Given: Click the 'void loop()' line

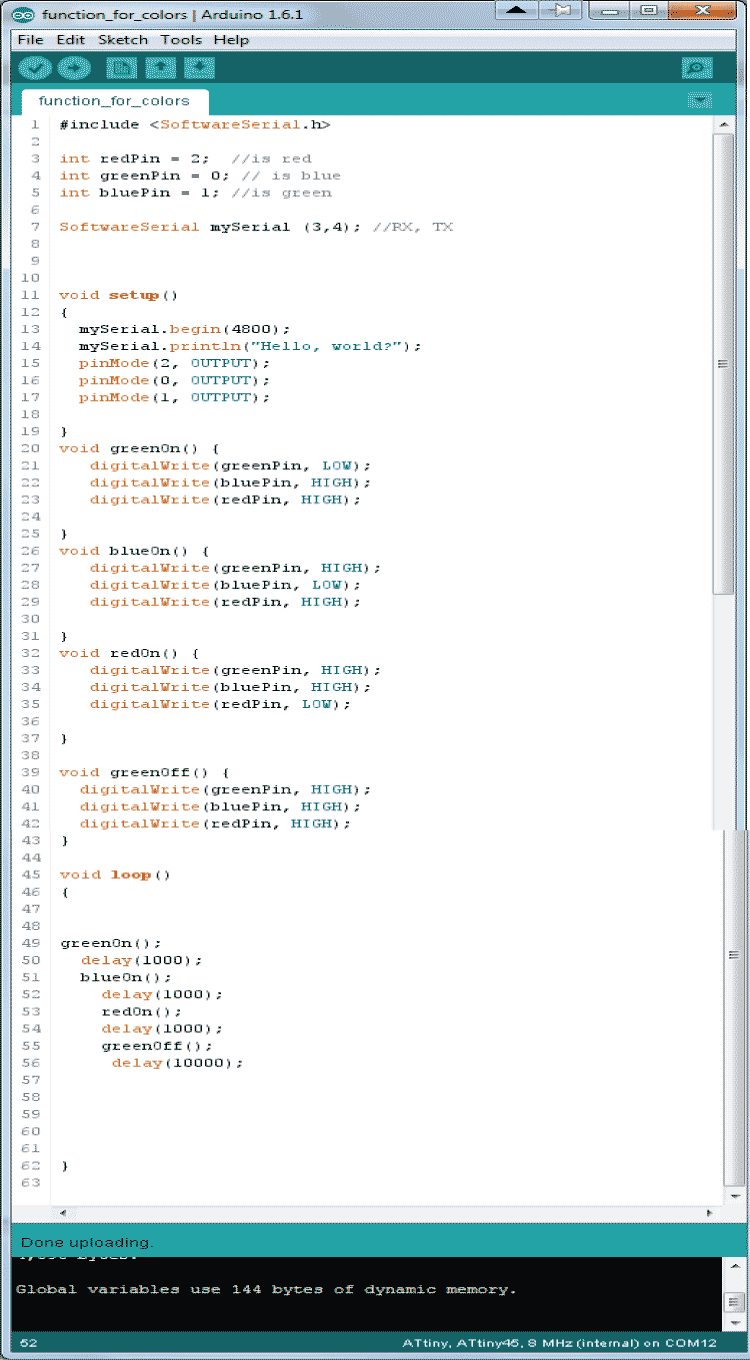Looking at the screenshot, I should coord(114,874).
